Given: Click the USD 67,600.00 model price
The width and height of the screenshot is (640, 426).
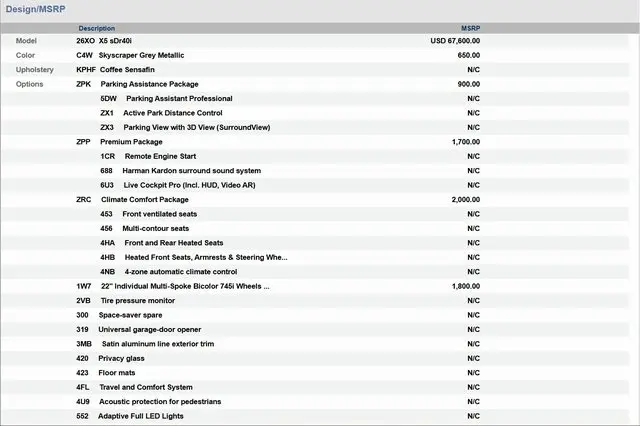Looking at the screenshot, I should click(x=455, y=41).
